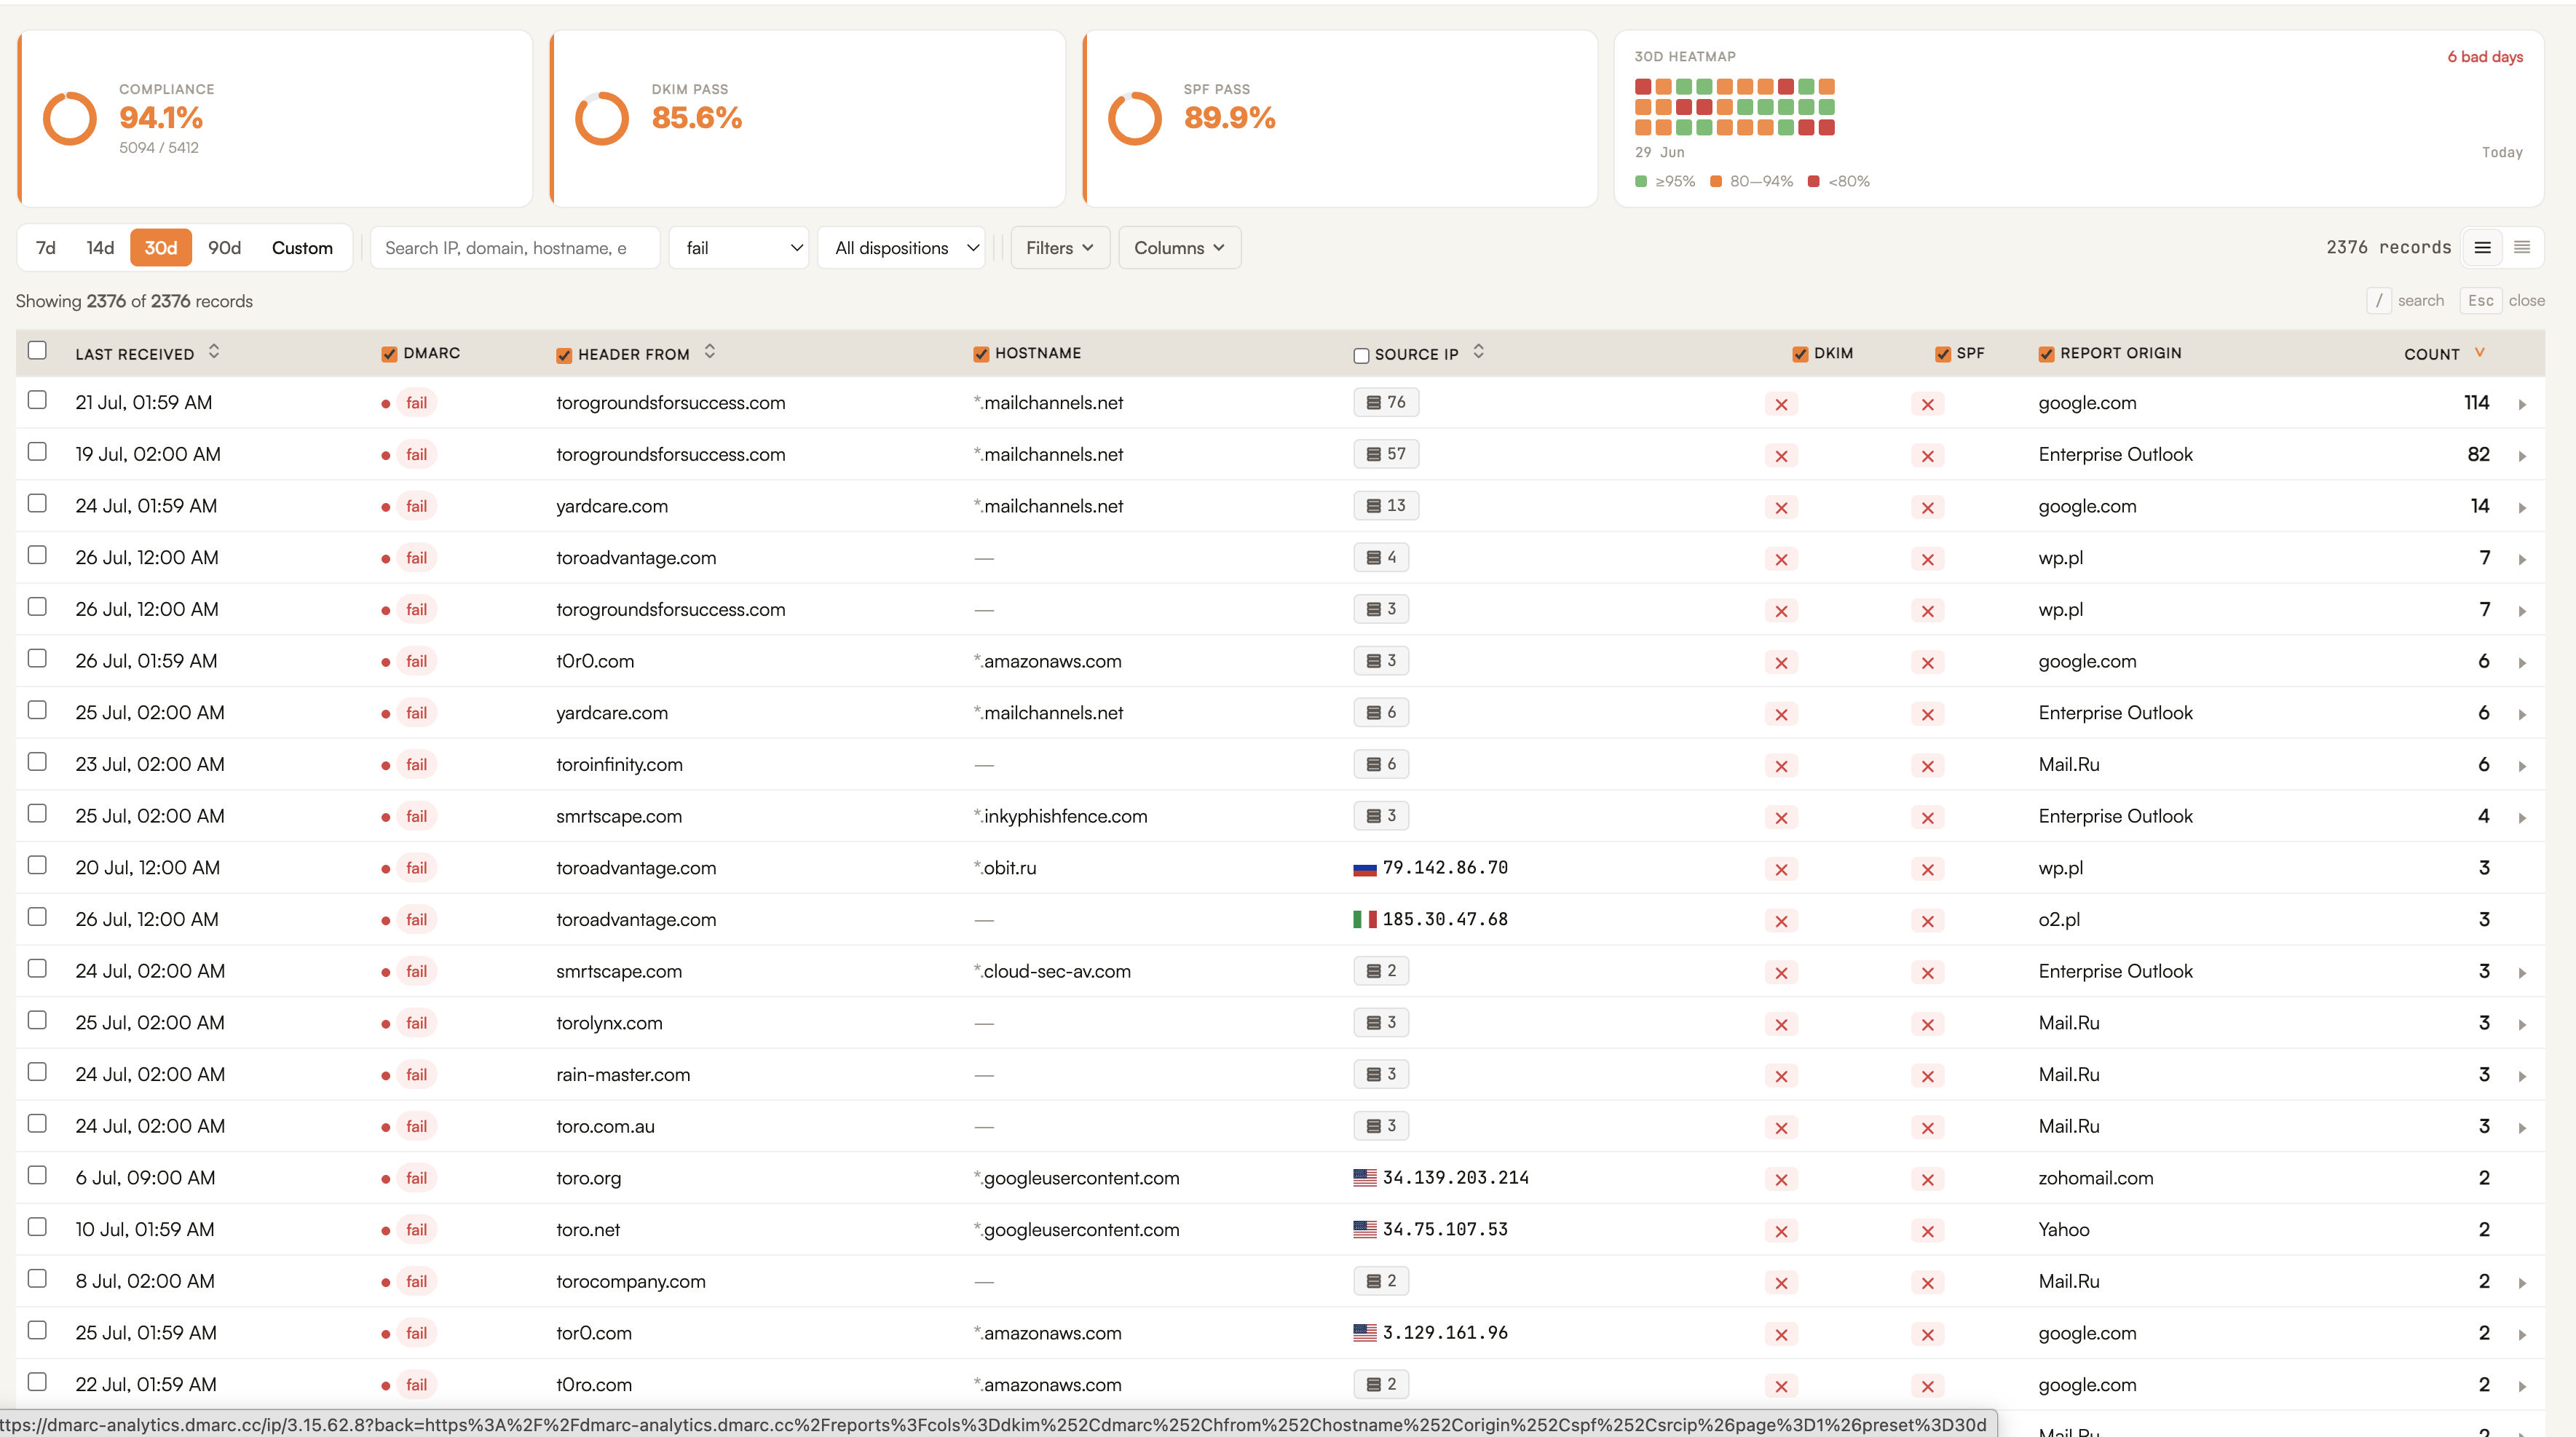
Task: Click first red heatmap day square
Action: [x=1643, y=87]
